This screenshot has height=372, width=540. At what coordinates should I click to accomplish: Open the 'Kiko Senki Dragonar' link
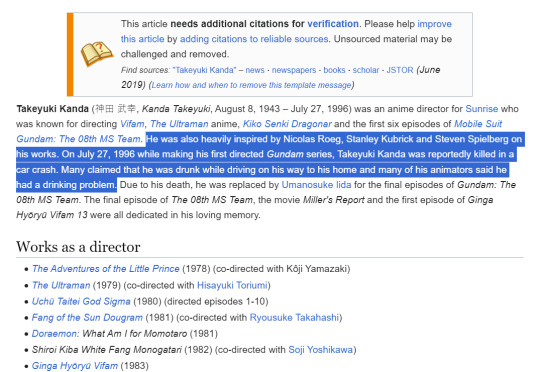click(287, 124)
